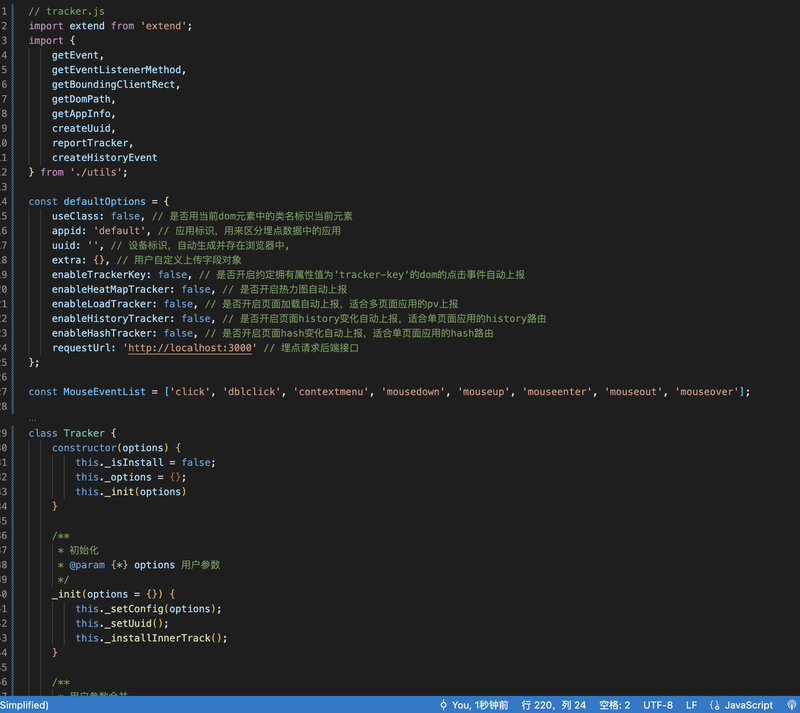Click the _setConfig method call
This screenshot has height=713, width=800.
[x=134, y=609]
